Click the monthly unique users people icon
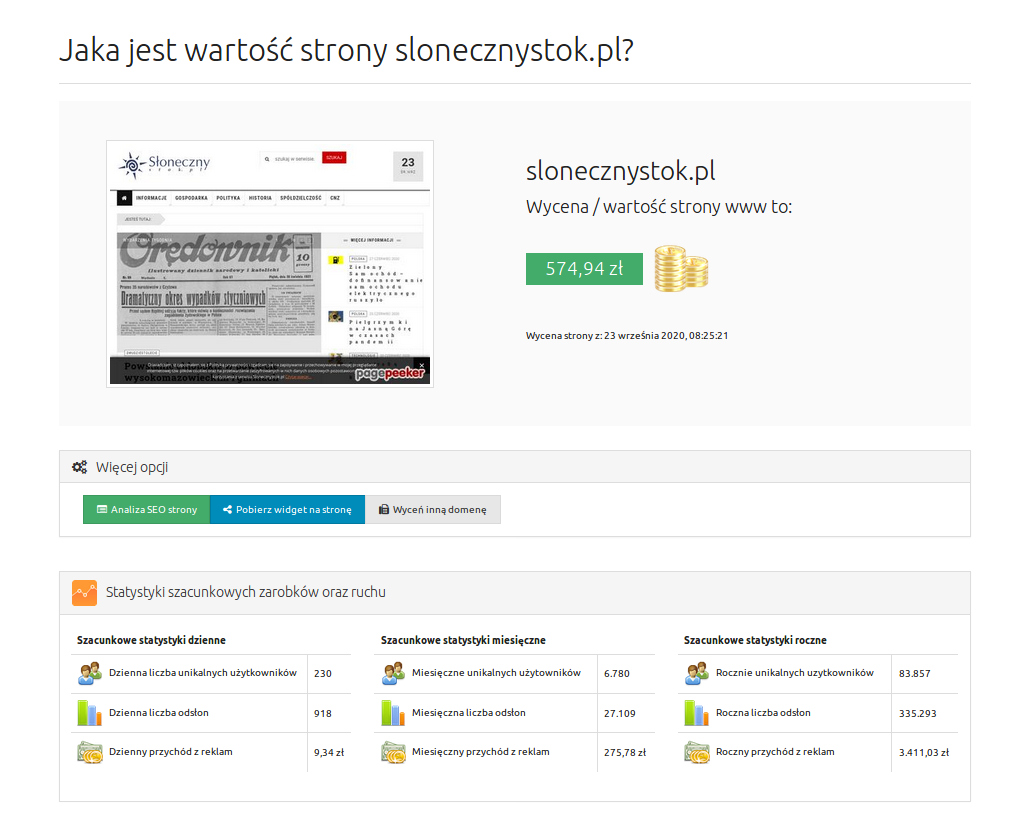 pos(393,674)
